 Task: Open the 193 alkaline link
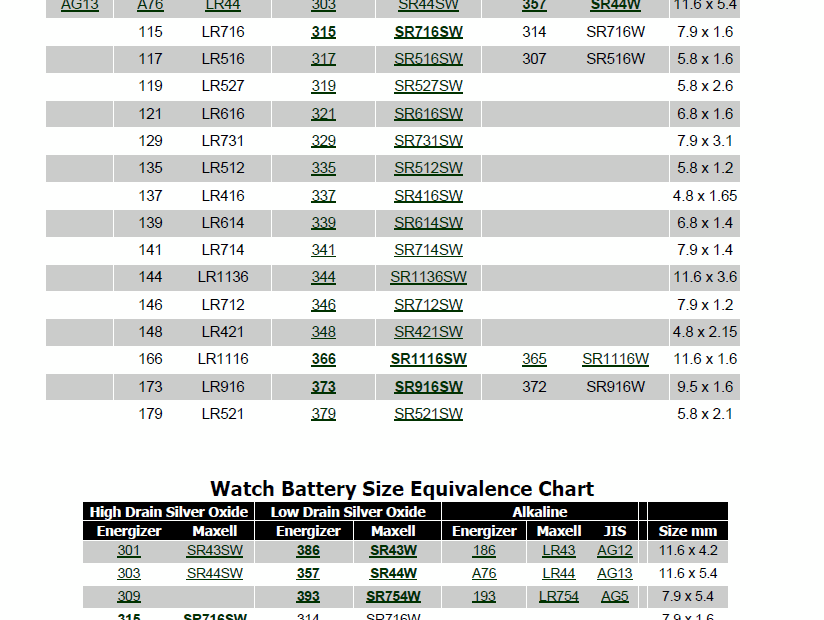tap(484, 596)
